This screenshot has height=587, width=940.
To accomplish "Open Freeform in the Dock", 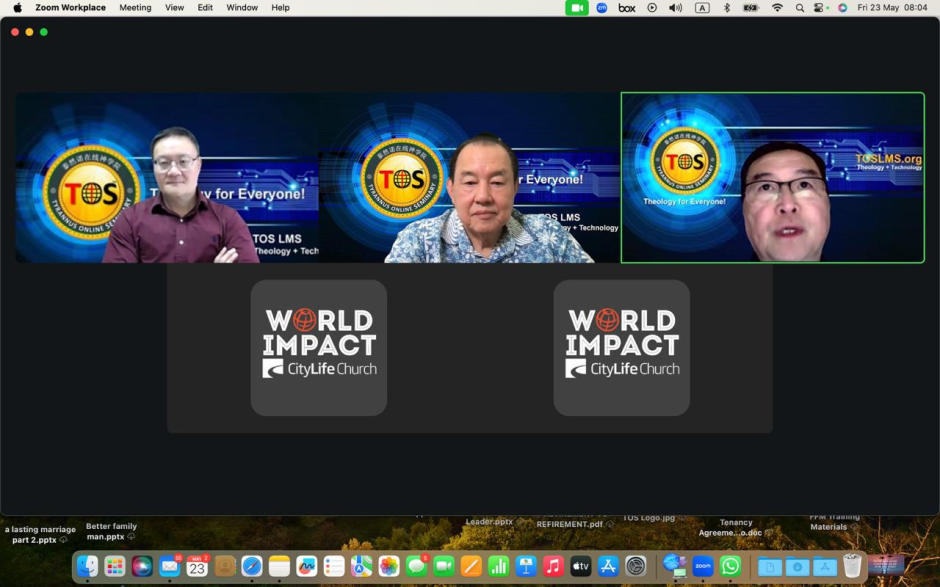I will [307, 566].
